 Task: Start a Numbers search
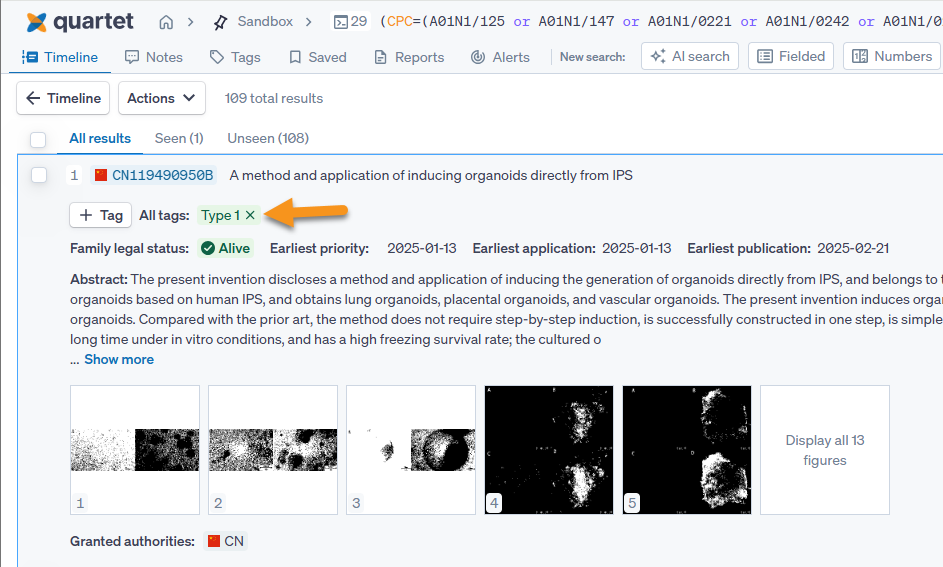point(892,57)
